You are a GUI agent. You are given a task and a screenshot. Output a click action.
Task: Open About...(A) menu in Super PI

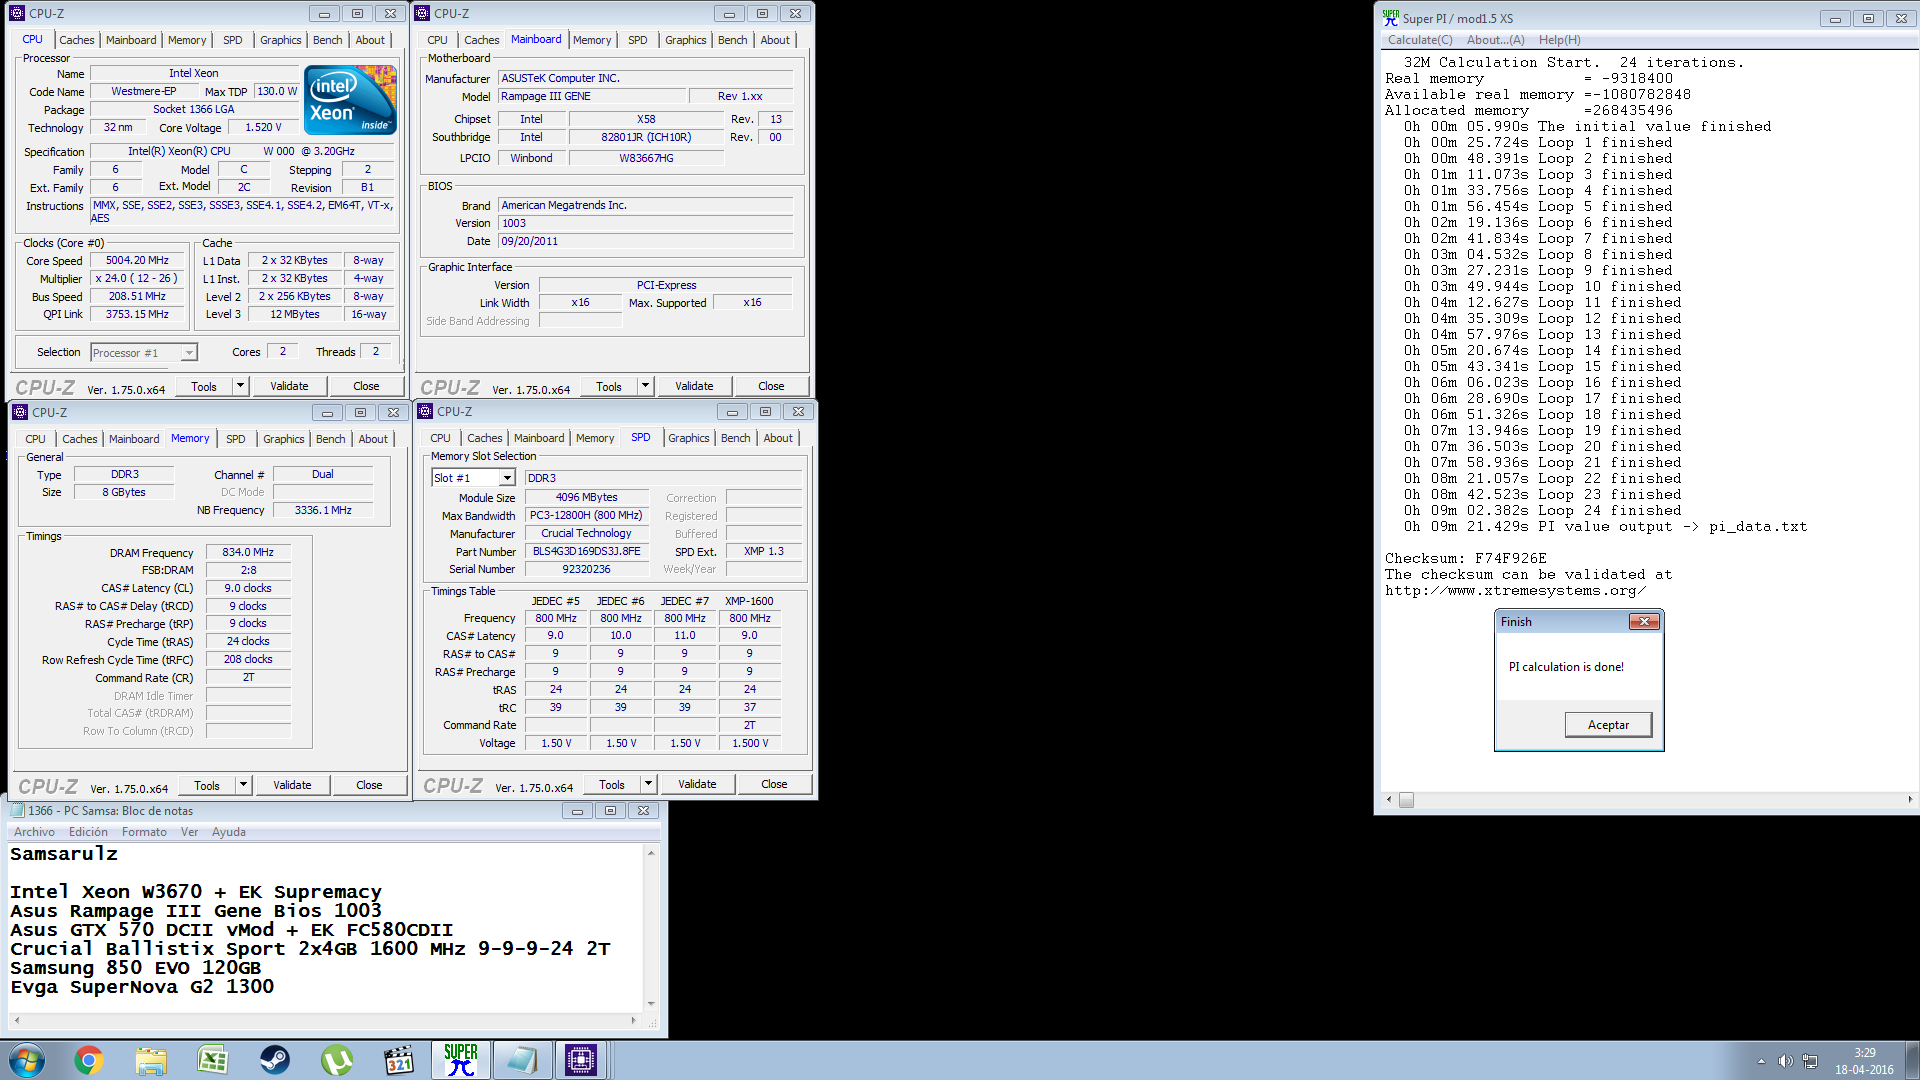[1495, 40]
